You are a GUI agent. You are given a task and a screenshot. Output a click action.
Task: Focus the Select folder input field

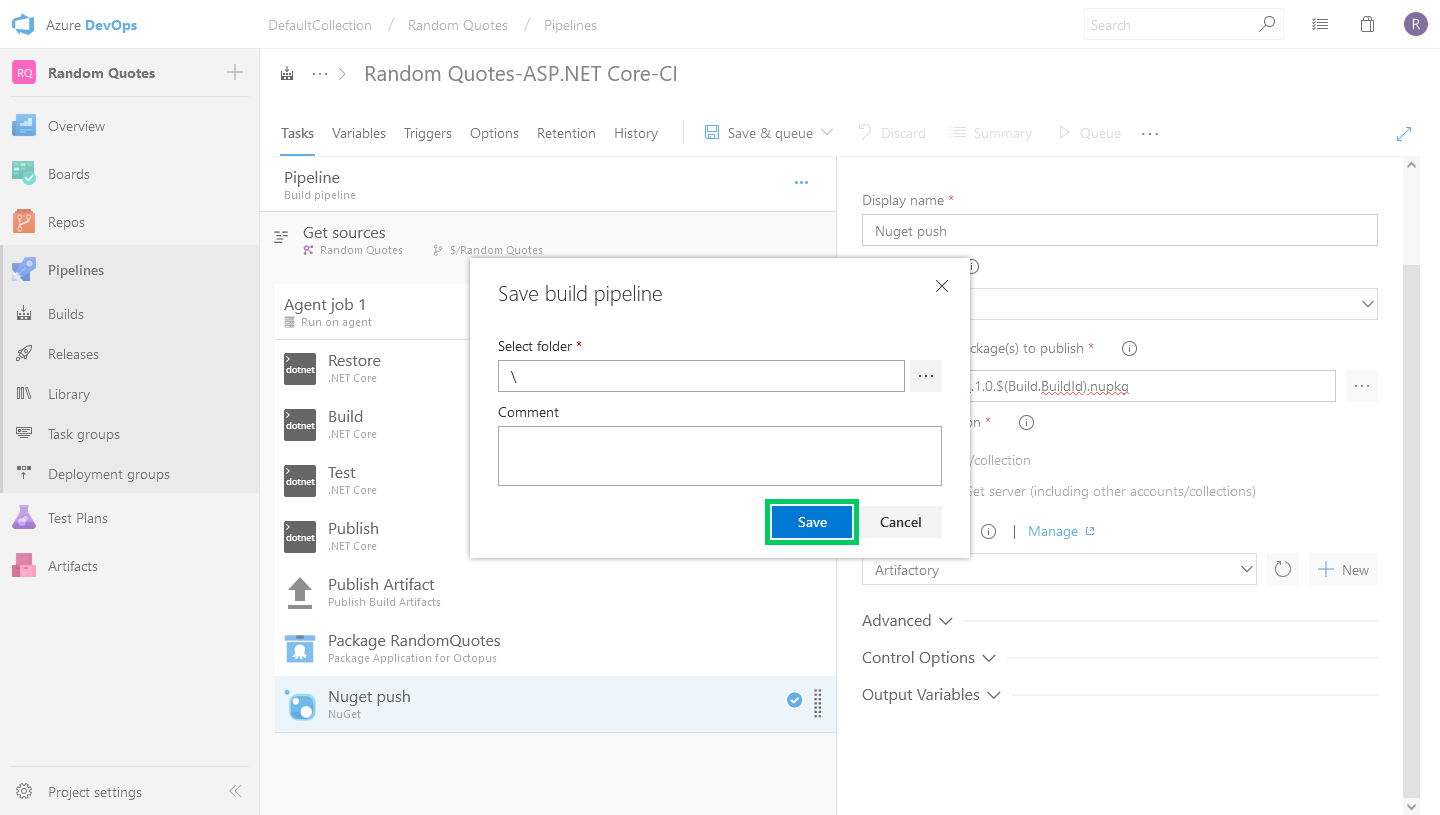pyautogui.click(x=701, y=376)
